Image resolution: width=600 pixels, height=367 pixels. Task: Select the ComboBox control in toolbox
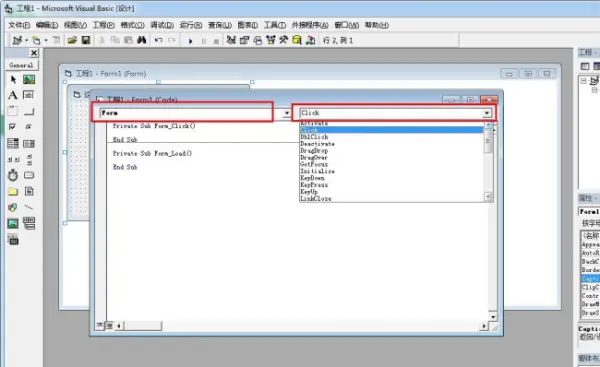[13, 143]
